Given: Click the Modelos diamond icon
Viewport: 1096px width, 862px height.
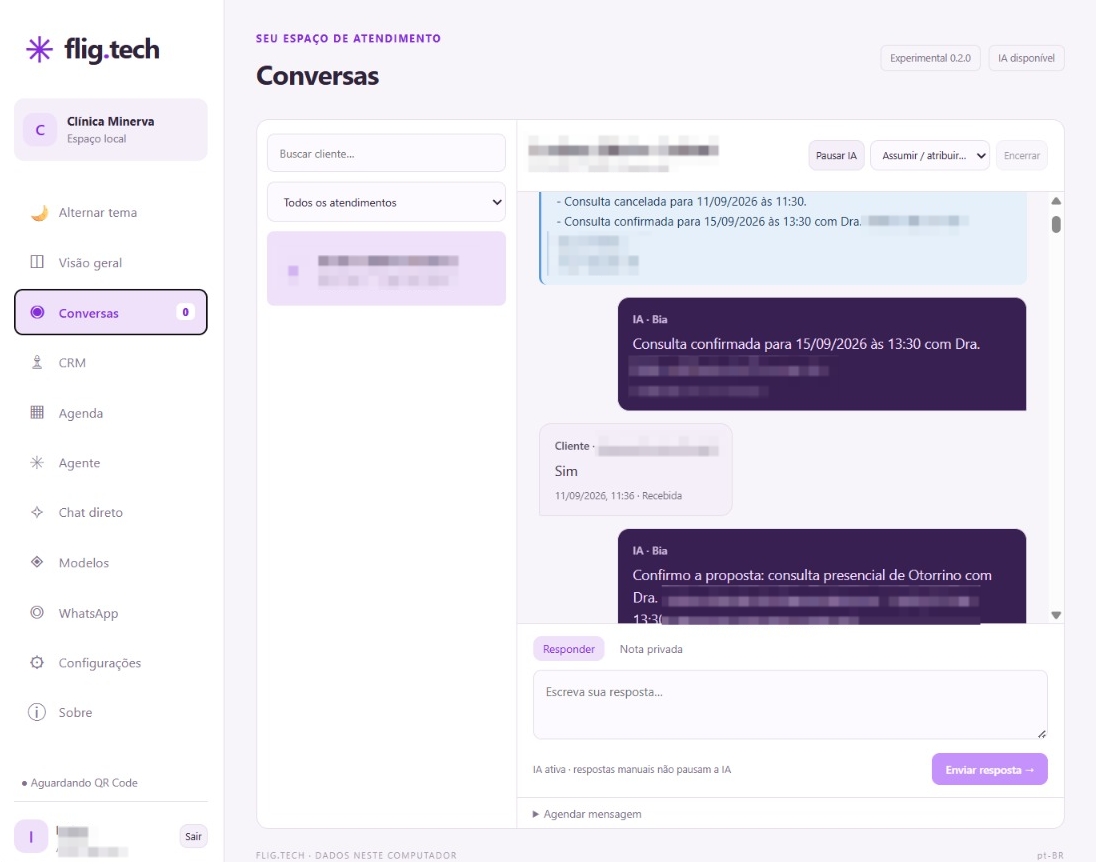Looking at the screenshot, I should [37, 562].
